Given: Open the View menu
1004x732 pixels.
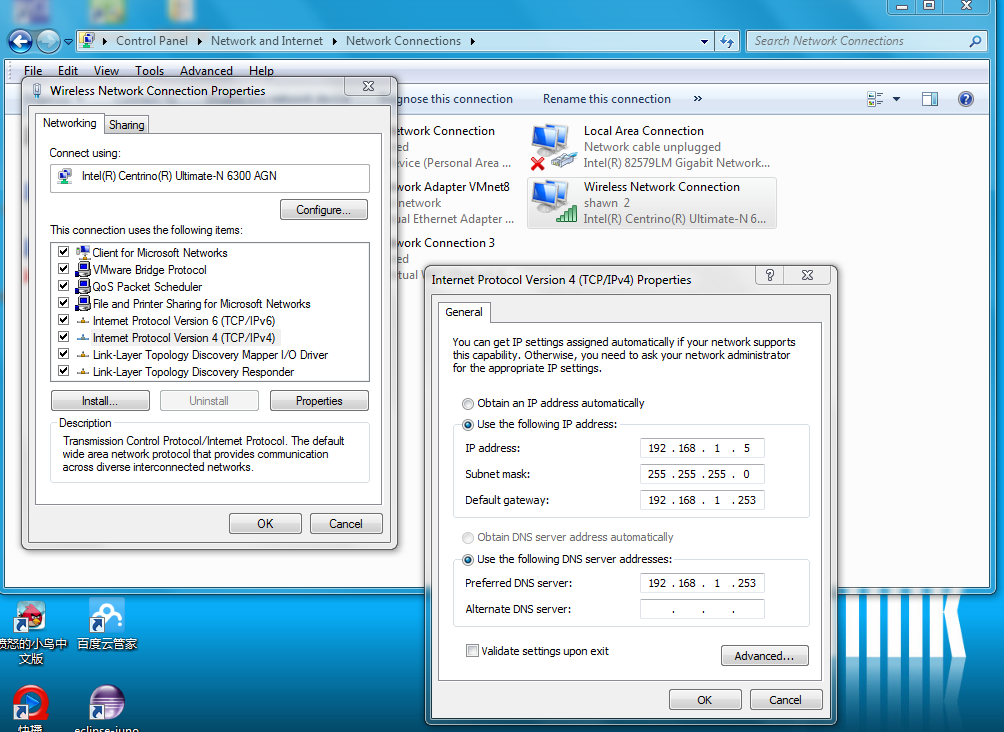Looking at the screenshot, I should (106, 70).
